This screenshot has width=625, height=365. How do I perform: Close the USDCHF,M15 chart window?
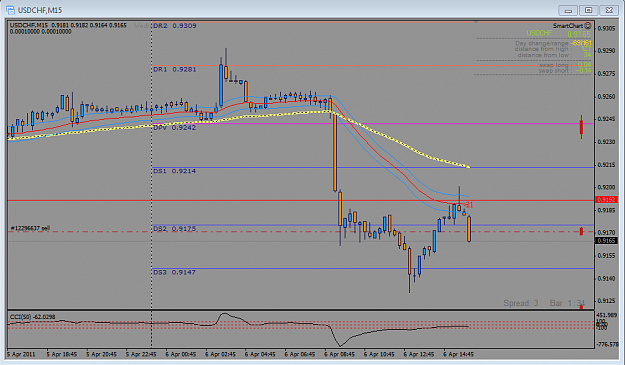point(609,10)
